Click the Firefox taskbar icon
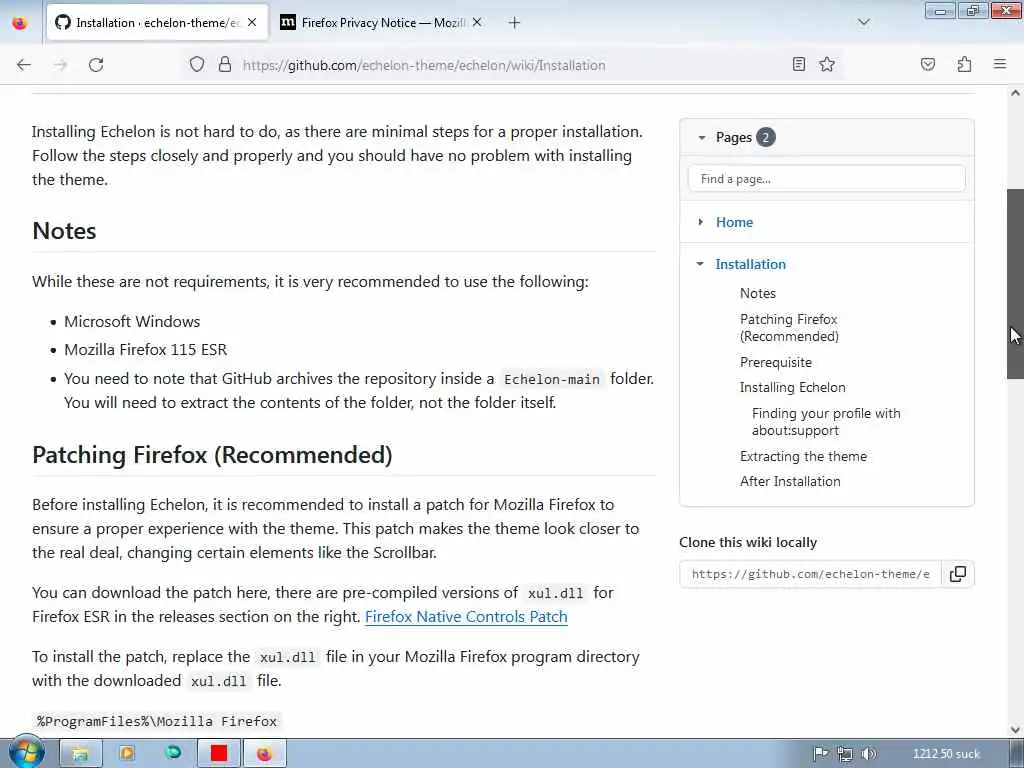The height and width of the screenshot is (768, 1024). pos(264,754)
